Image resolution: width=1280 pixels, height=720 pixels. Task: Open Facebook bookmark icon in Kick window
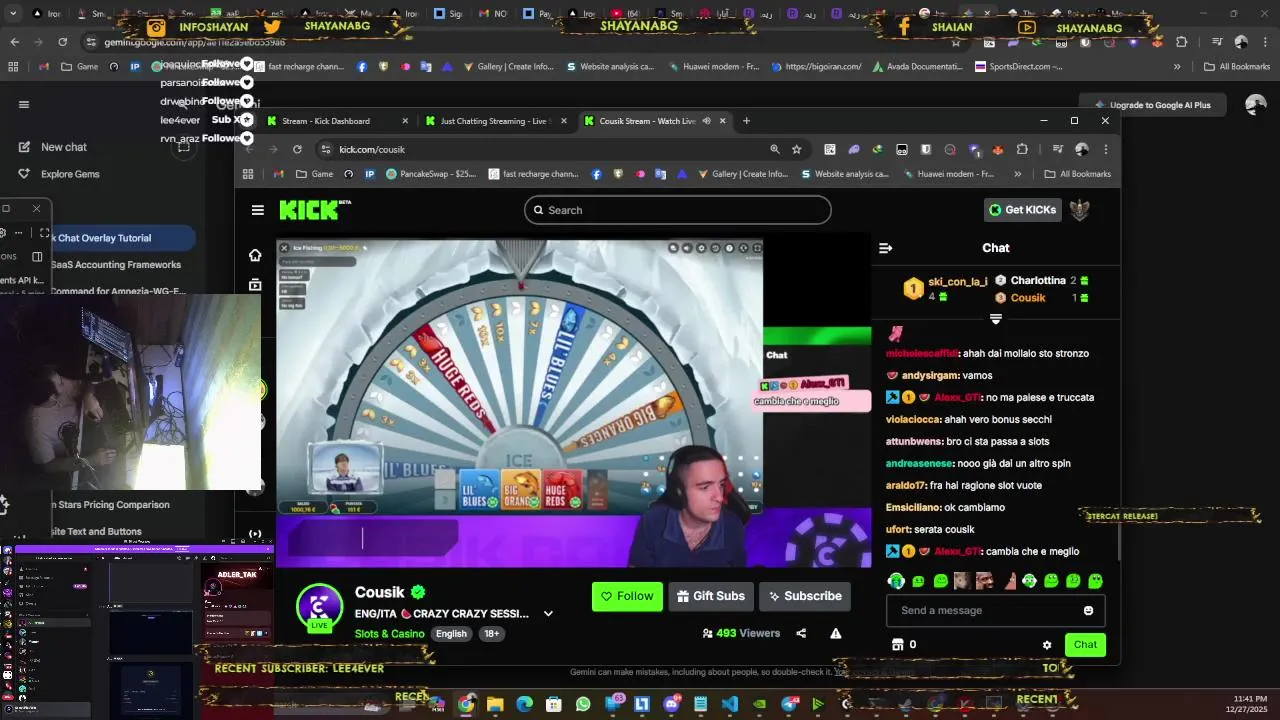click(x=597, y=174)
